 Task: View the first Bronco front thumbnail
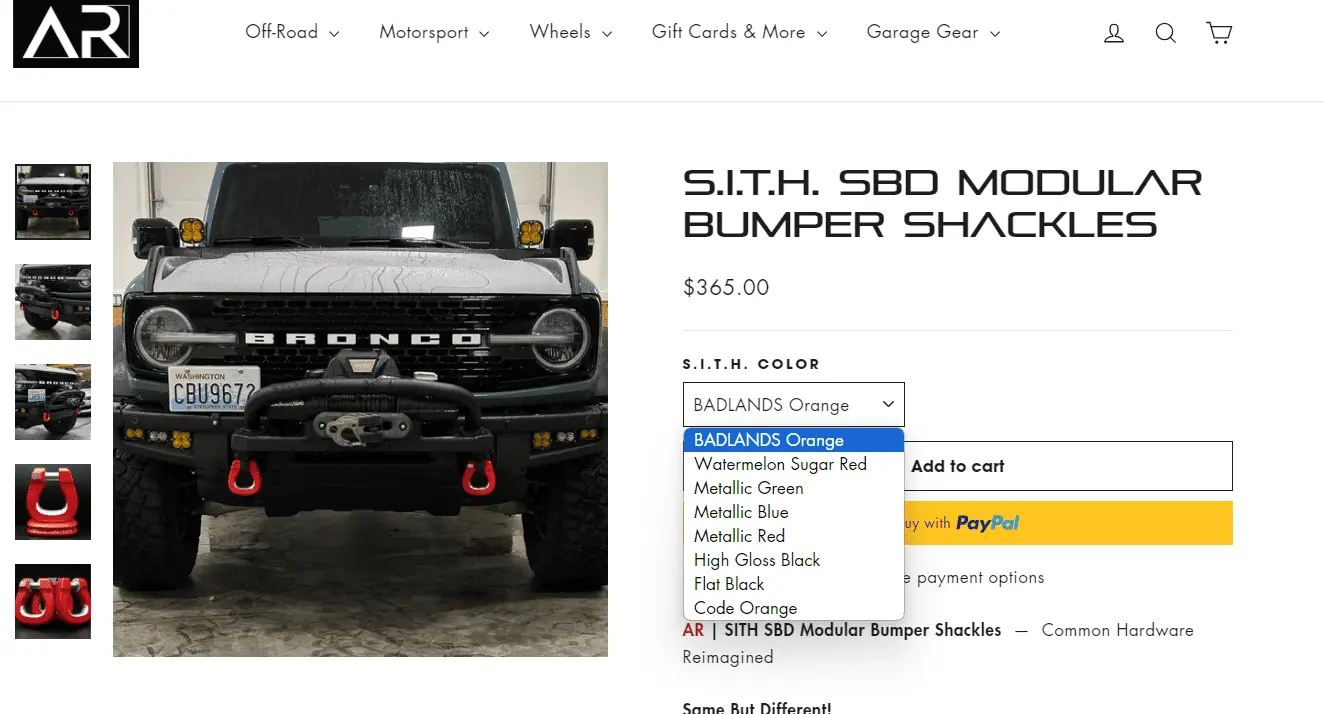[x=53, y=202]
